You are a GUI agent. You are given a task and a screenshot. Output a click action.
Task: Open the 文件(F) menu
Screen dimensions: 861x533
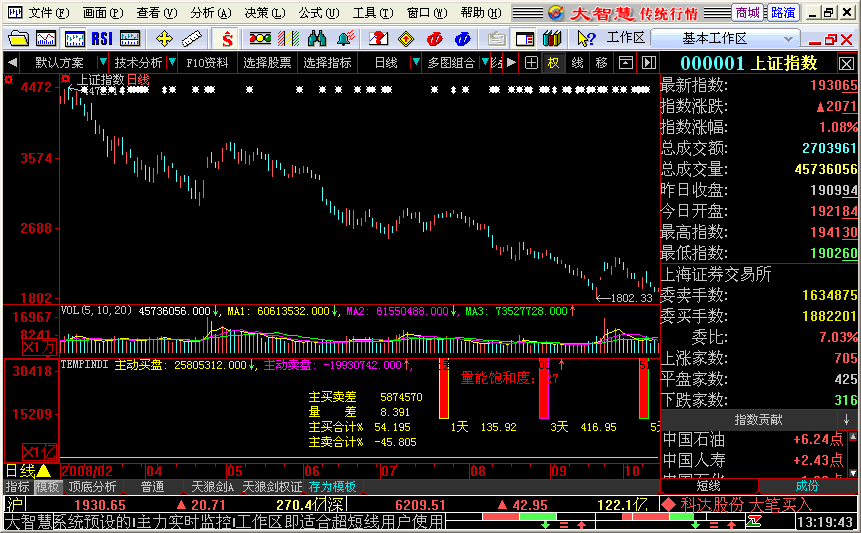(48, 12)
